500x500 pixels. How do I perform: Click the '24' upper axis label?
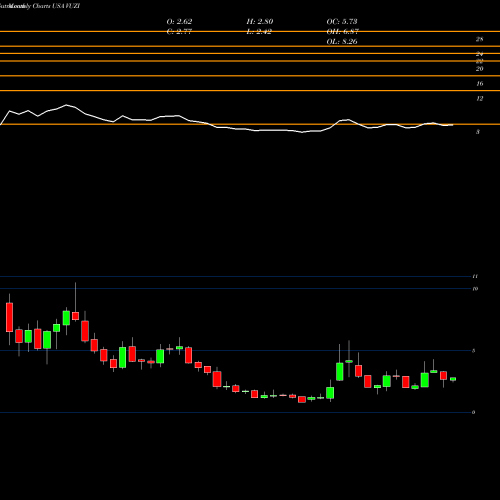[479, 54]
